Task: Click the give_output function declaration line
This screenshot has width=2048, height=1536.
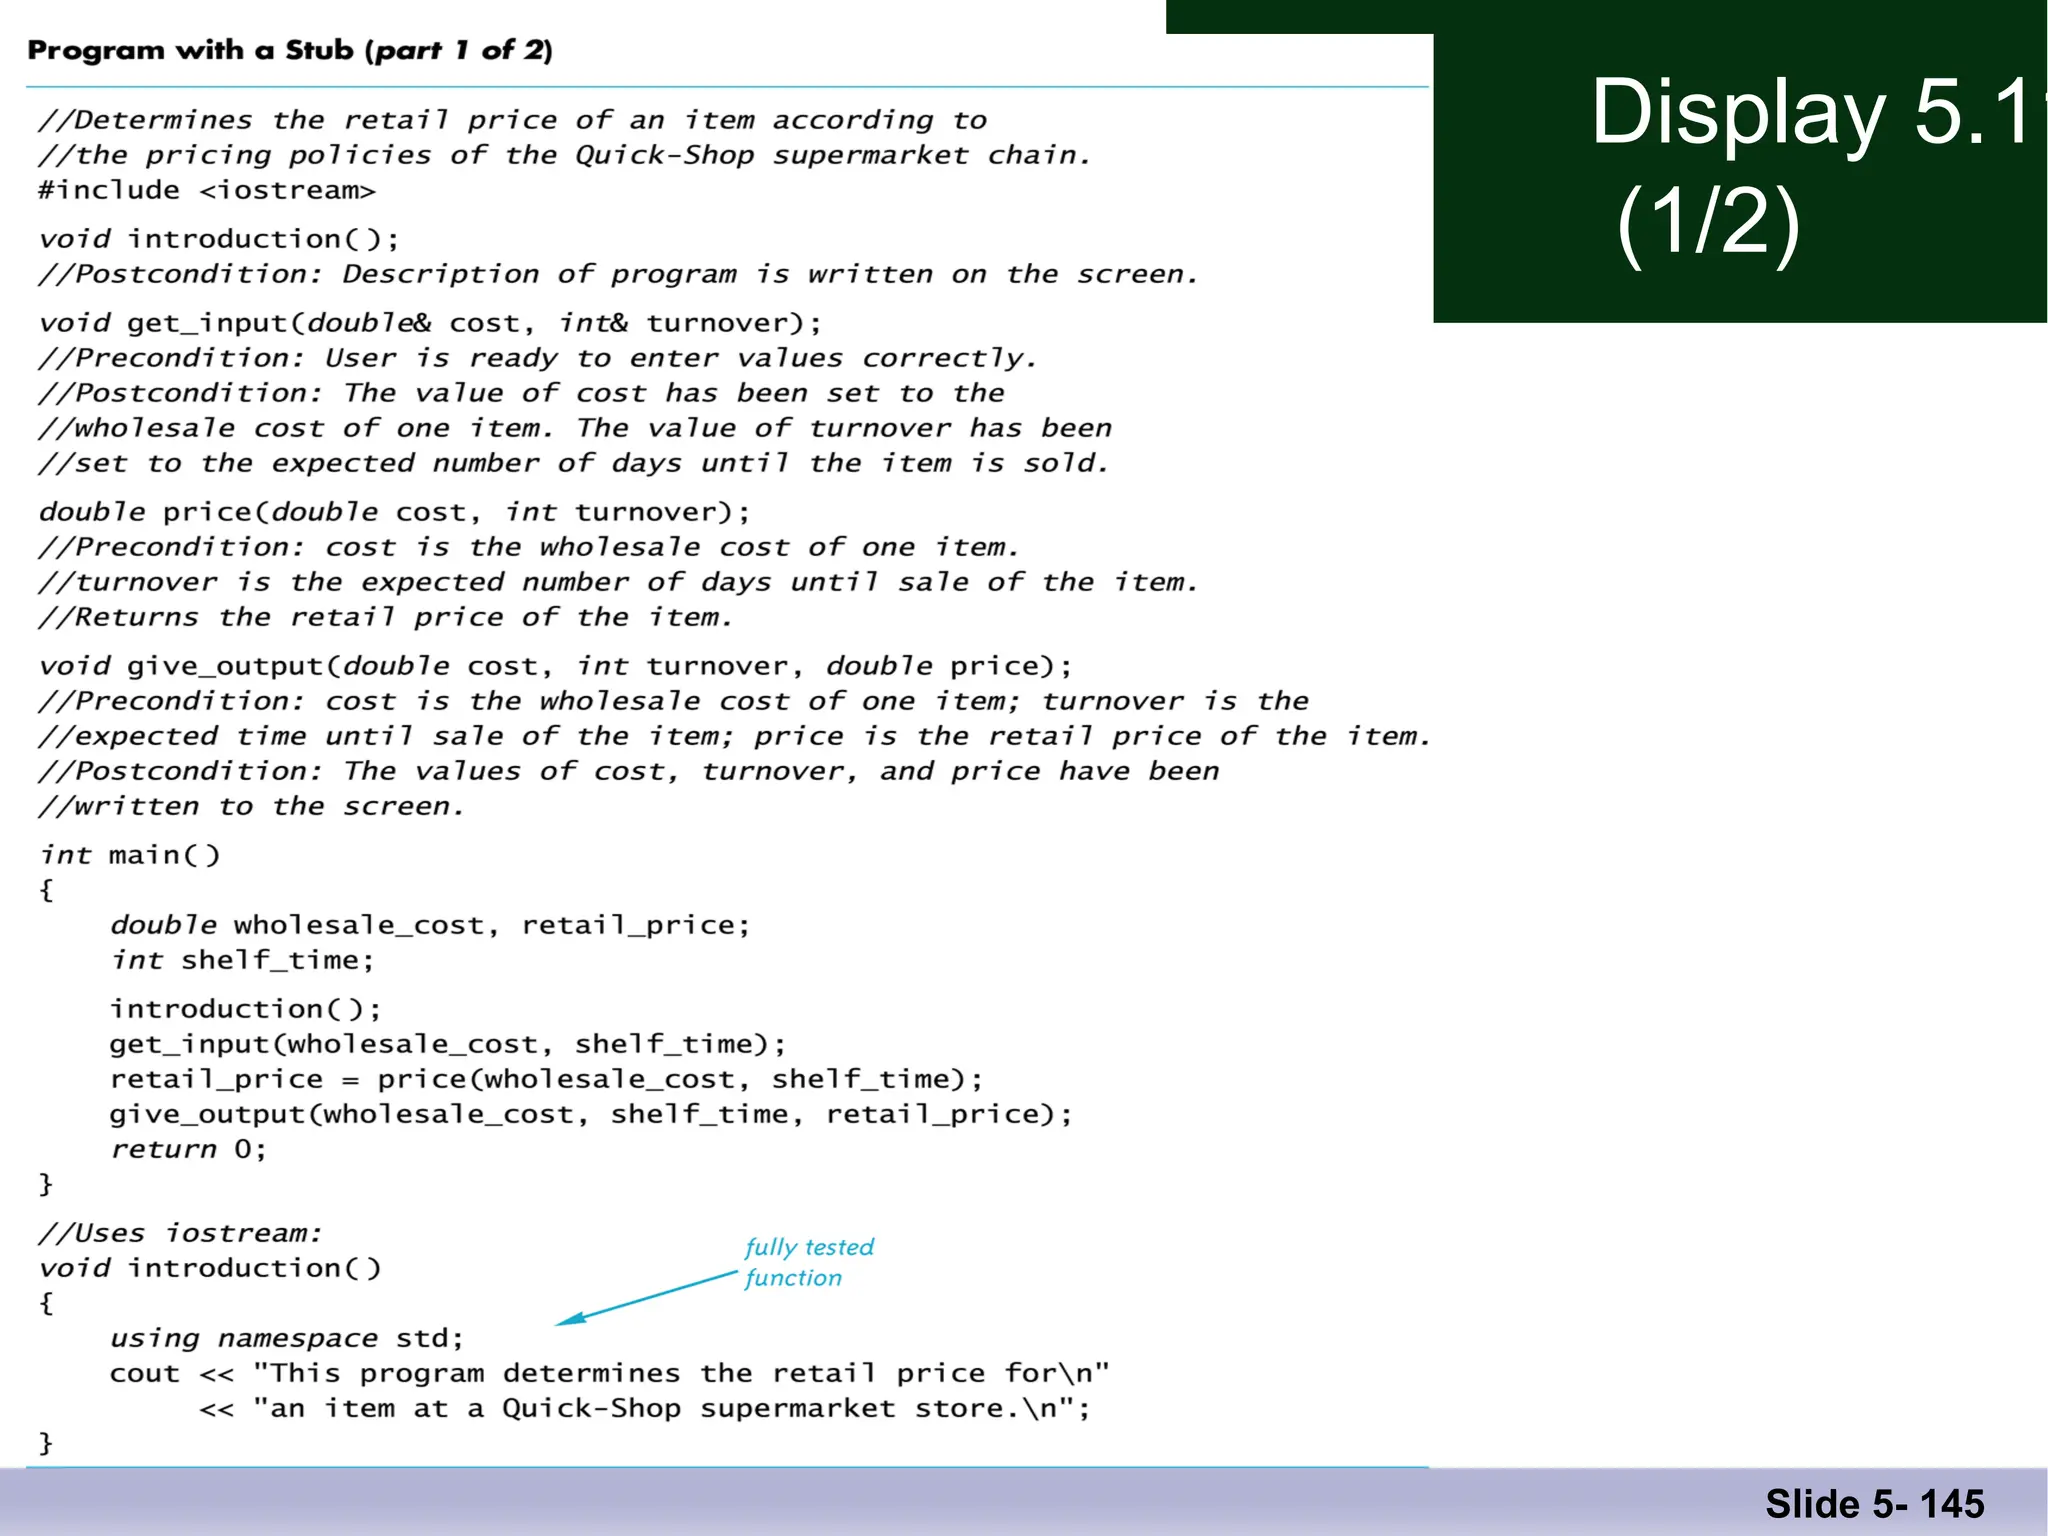Action: [x=555, y=666]
